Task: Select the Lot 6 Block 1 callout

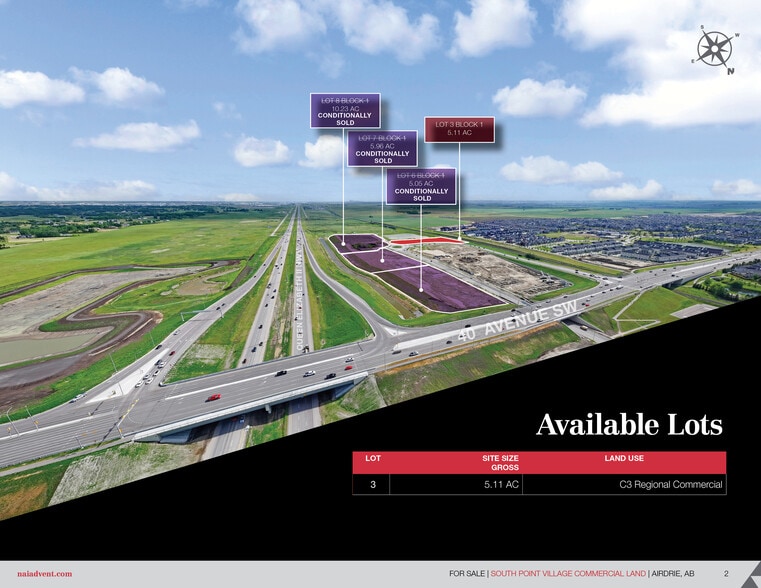Action: click(420, 186)
